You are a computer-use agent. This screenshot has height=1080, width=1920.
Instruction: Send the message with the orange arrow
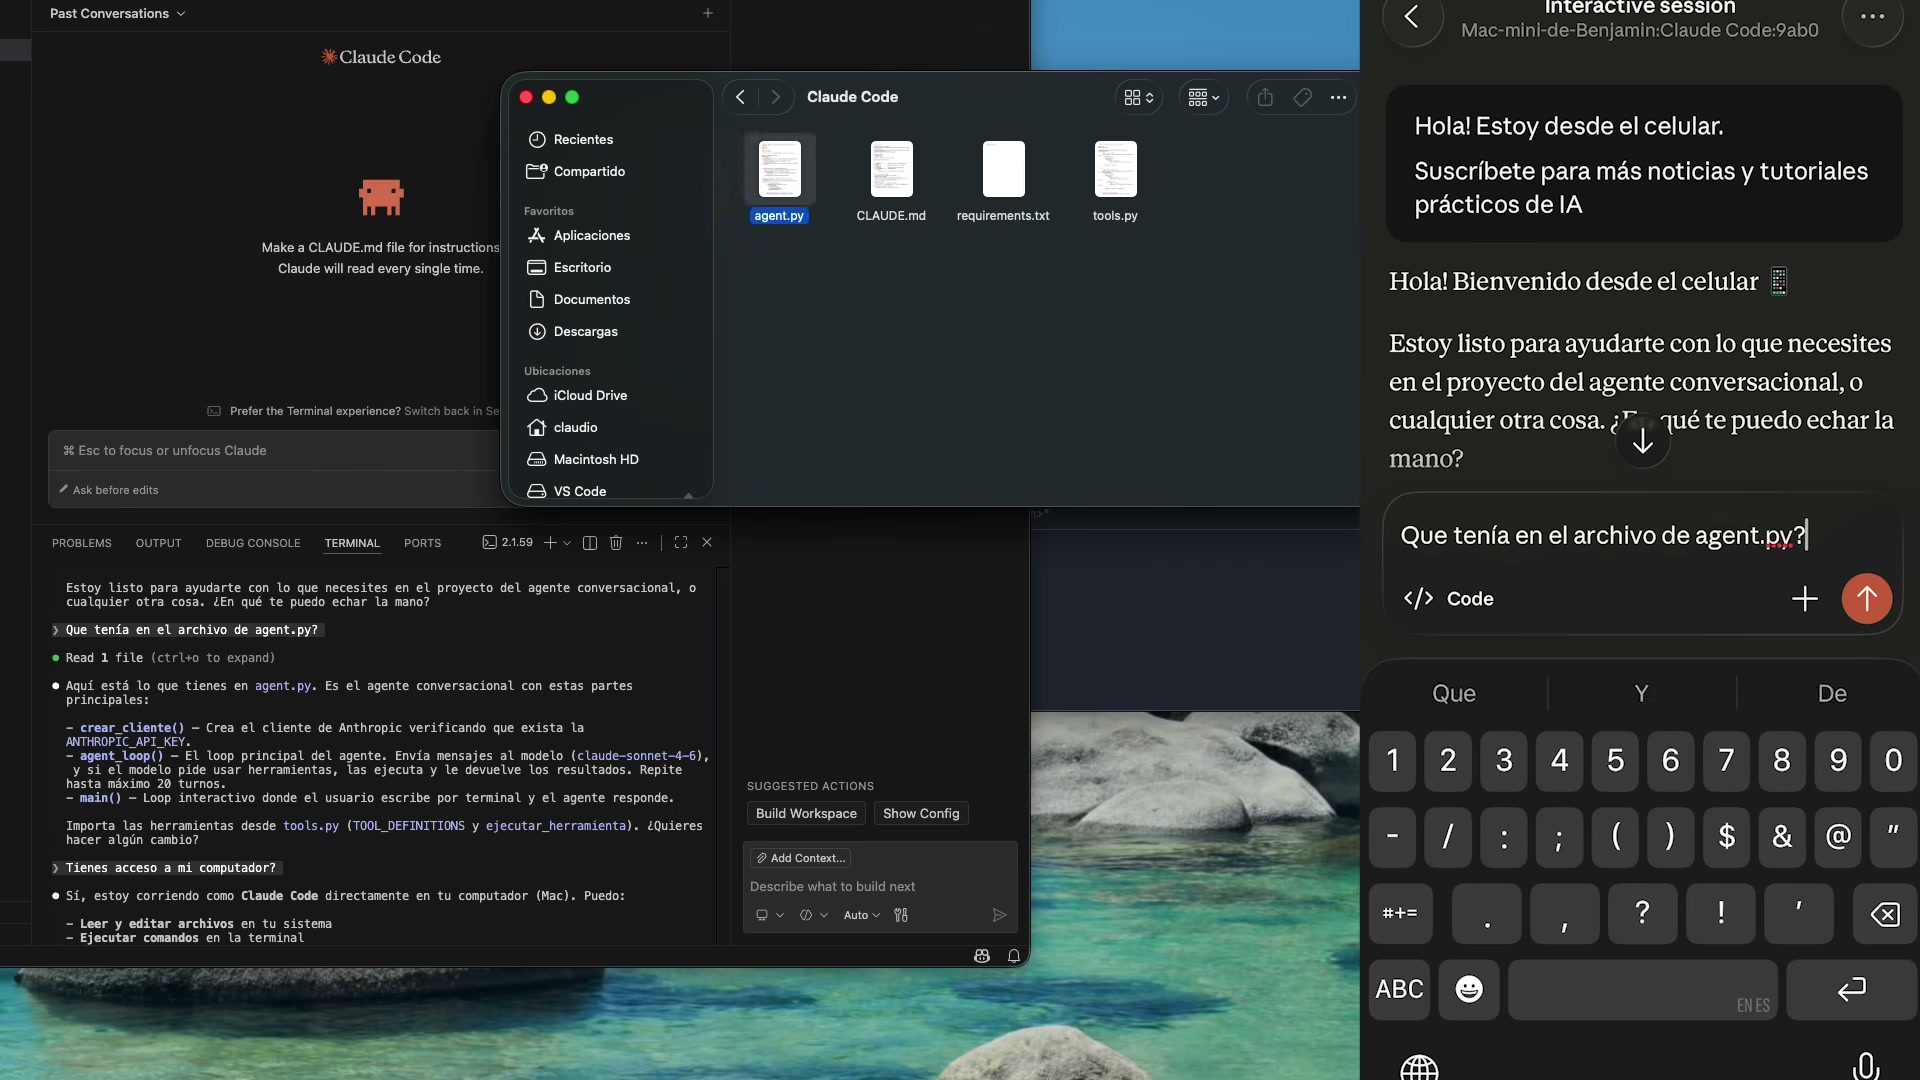coord(1867,599)
